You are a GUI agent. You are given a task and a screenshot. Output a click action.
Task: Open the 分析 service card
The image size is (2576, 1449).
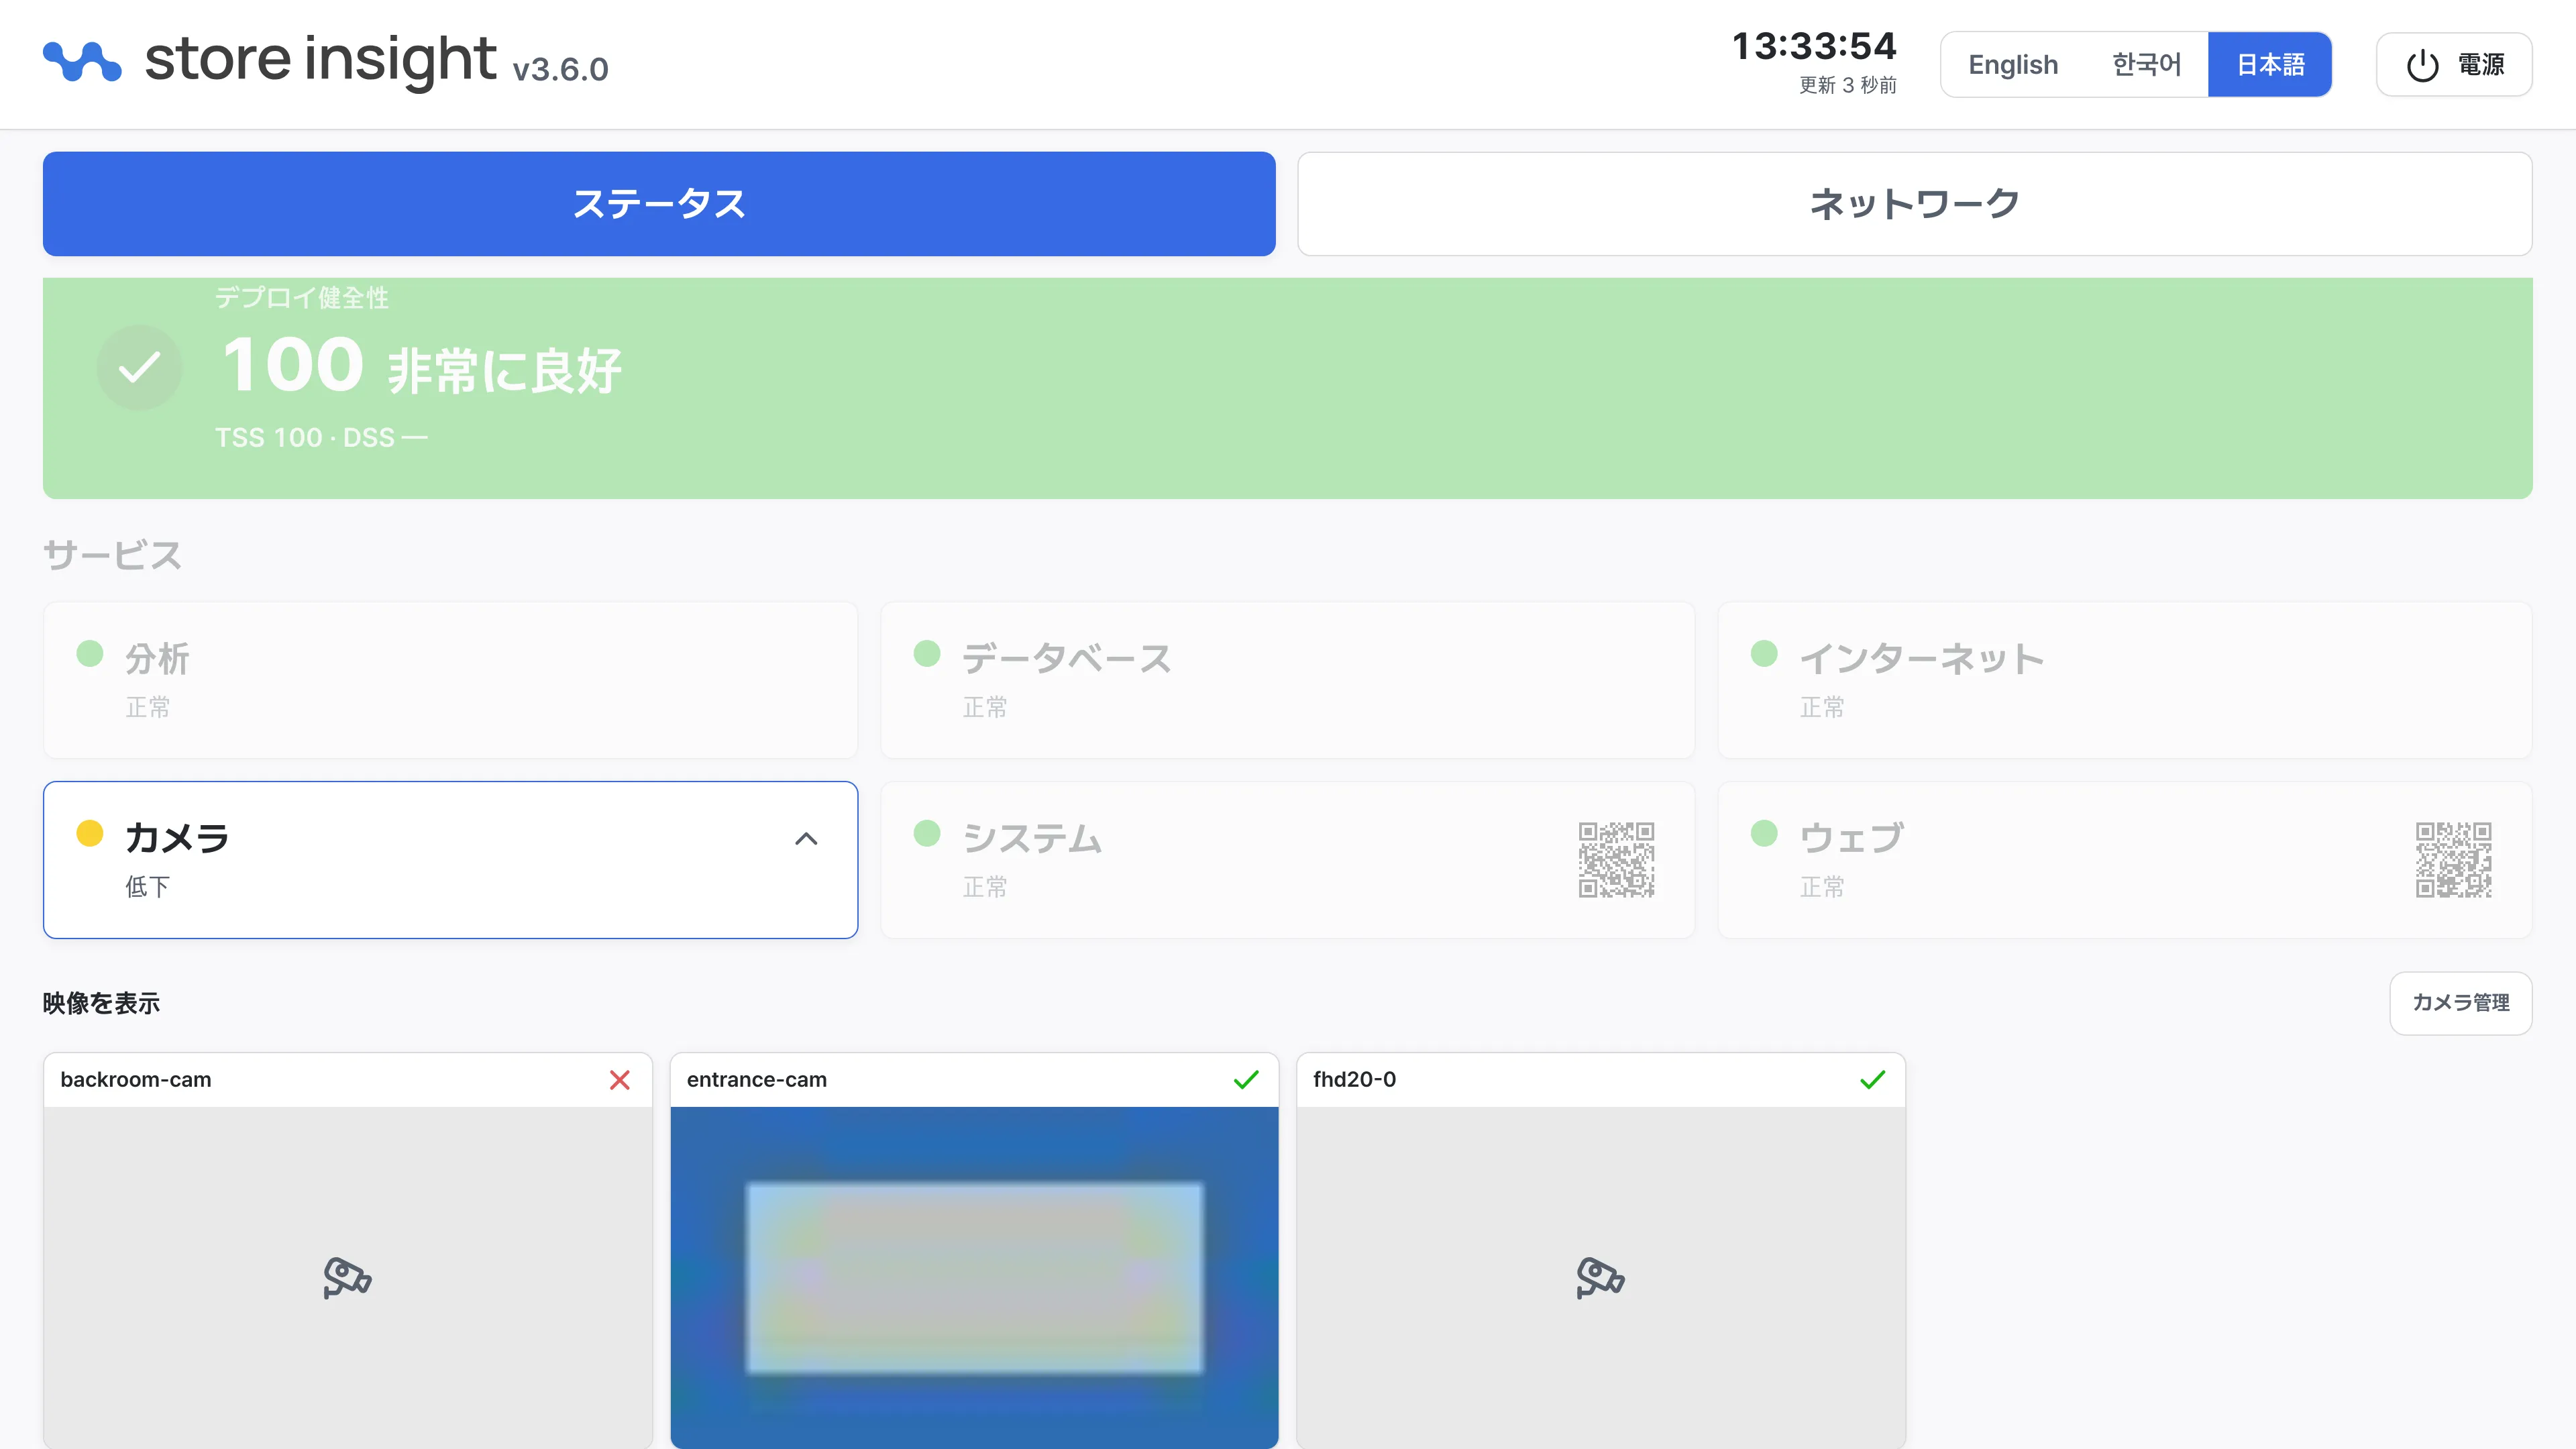tap(450, 680)
